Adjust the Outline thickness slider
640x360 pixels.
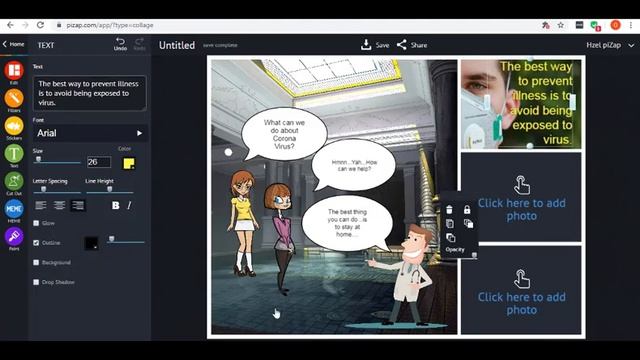pos(126,241)
